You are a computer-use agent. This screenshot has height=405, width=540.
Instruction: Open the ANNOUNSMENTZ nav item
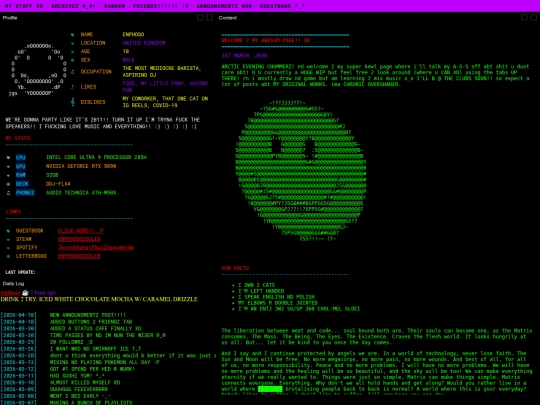224,6
